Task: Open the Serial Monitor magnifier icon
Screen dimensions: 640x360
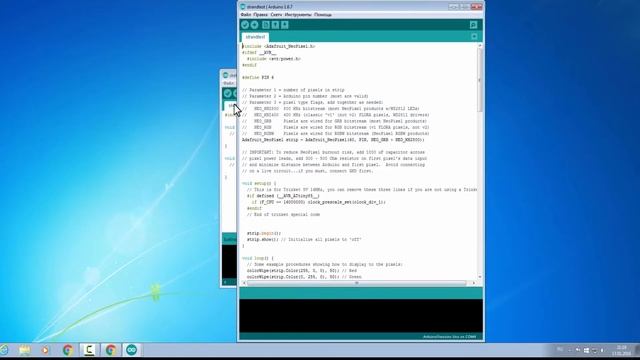Action: tap(473, 25)
